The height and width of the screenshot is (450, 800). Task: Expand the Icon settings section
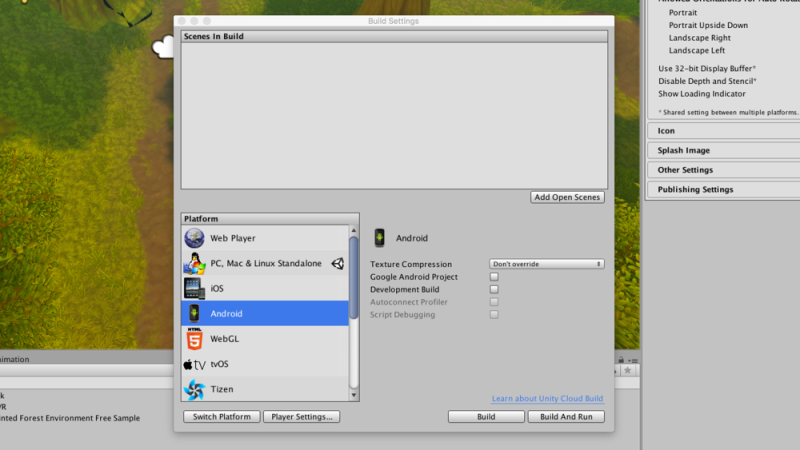(x=666, y=131)
